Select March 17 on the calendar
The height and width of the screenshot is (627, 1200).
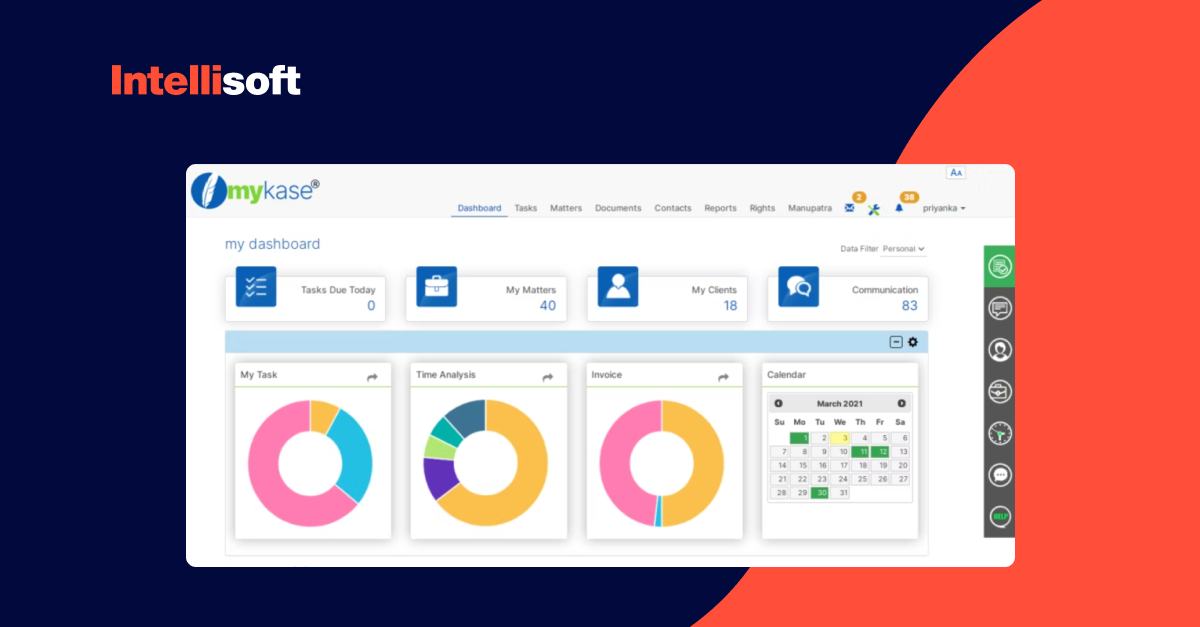pyautogui.click(x=840, y=465)
